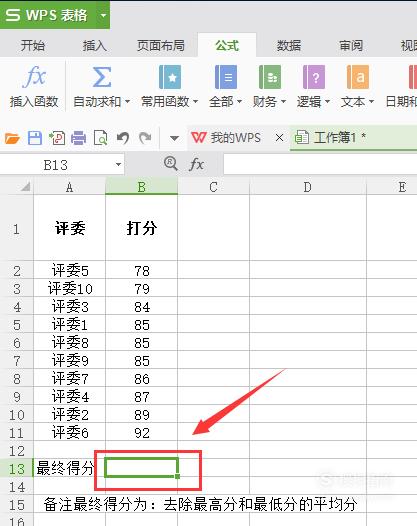Expand the 全部 dropdown arrow

(x=239, y=101)
